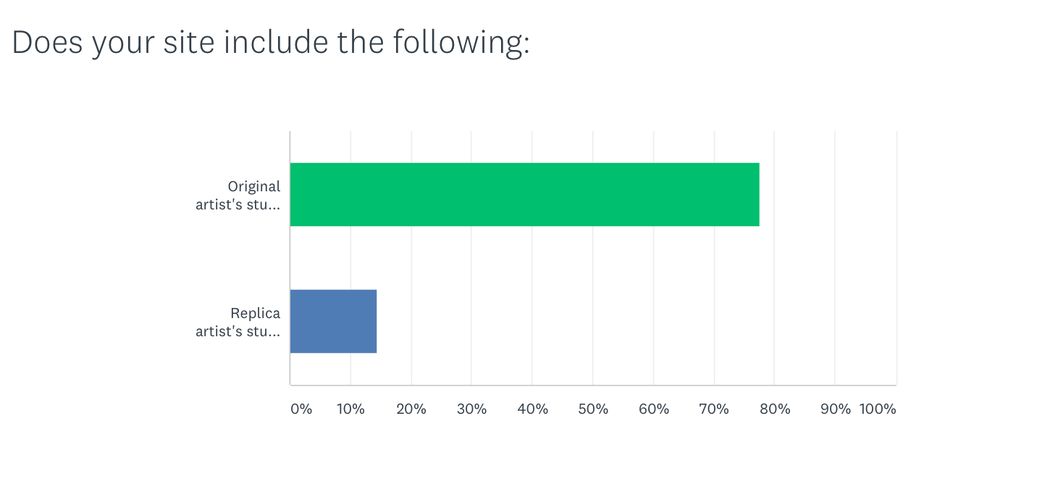The image size is (1050, 479).
Task: Click the 70% x-axis label
Action: pos(714,409)
